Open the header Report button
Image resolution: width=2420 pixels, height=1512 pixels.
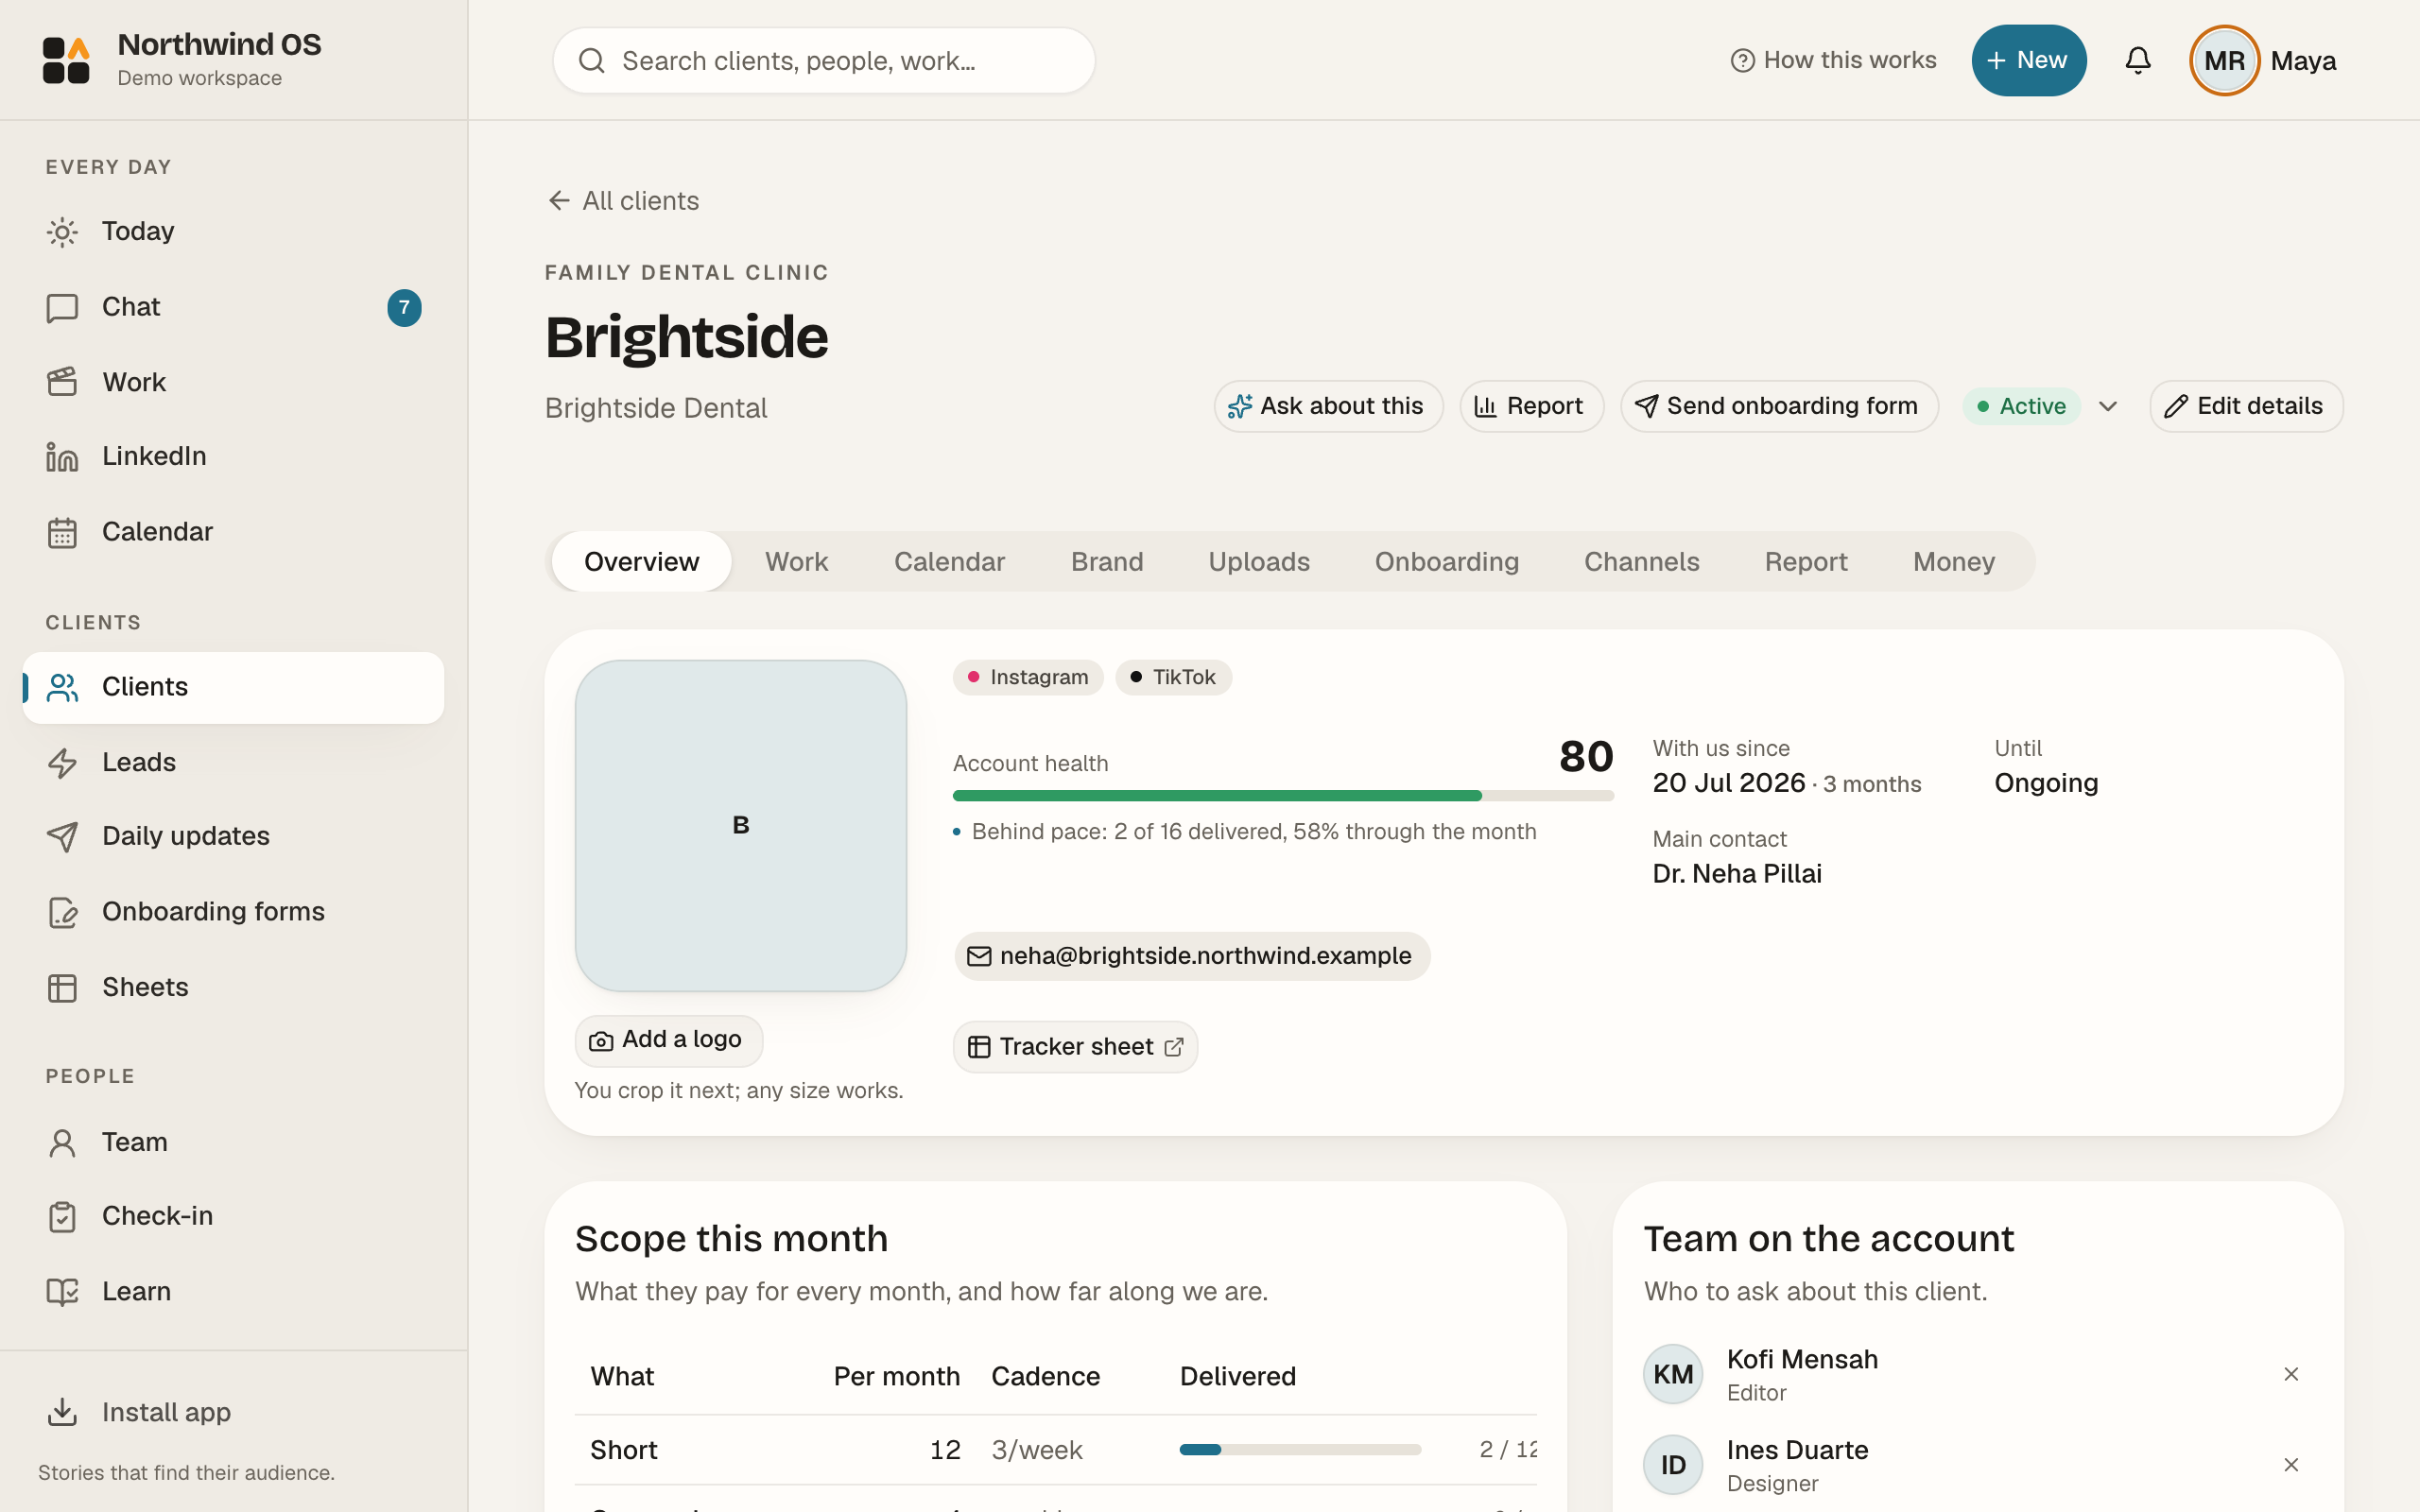(1531, 406)
